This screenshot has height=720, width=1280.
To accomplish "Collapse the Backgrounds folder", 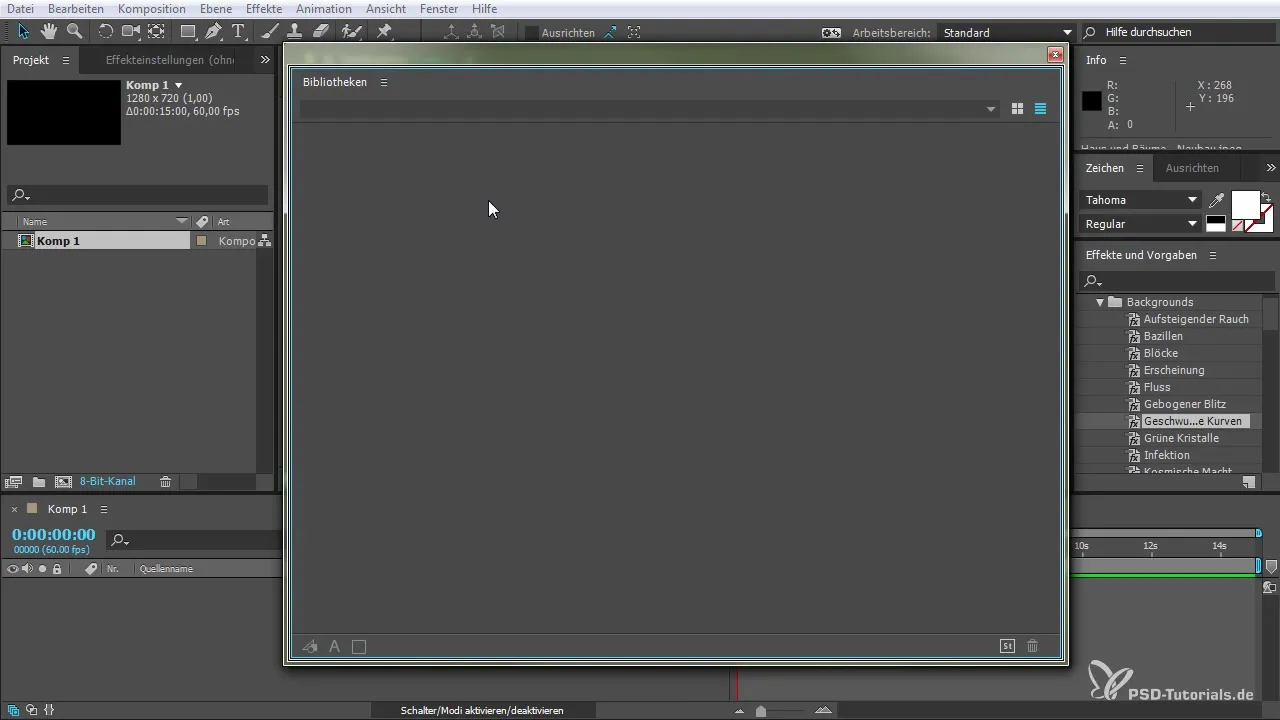I will pyautogui.click(x=1100, y=302).
